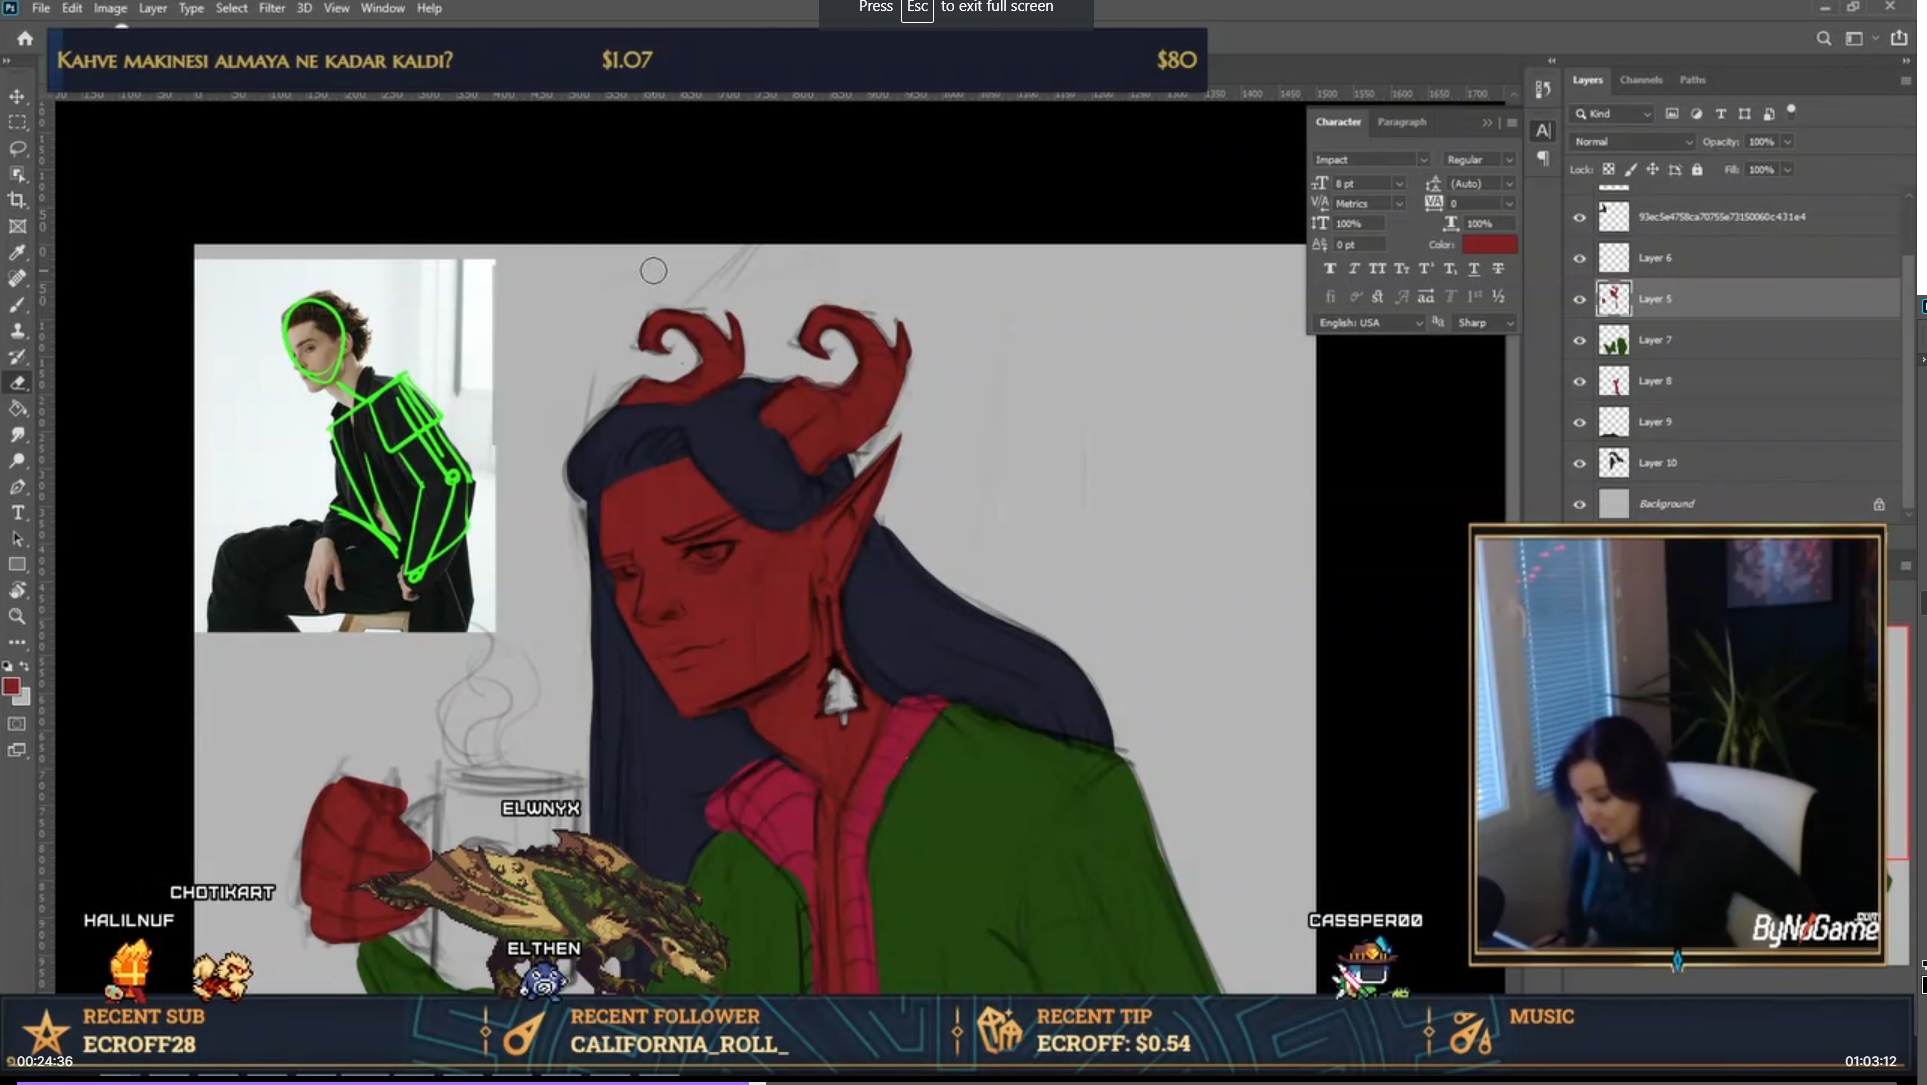Screen dimensions: 1927x1085
Task: Switch to the Paths tab
Action: pyautogui.click(x=1692, y=80)
